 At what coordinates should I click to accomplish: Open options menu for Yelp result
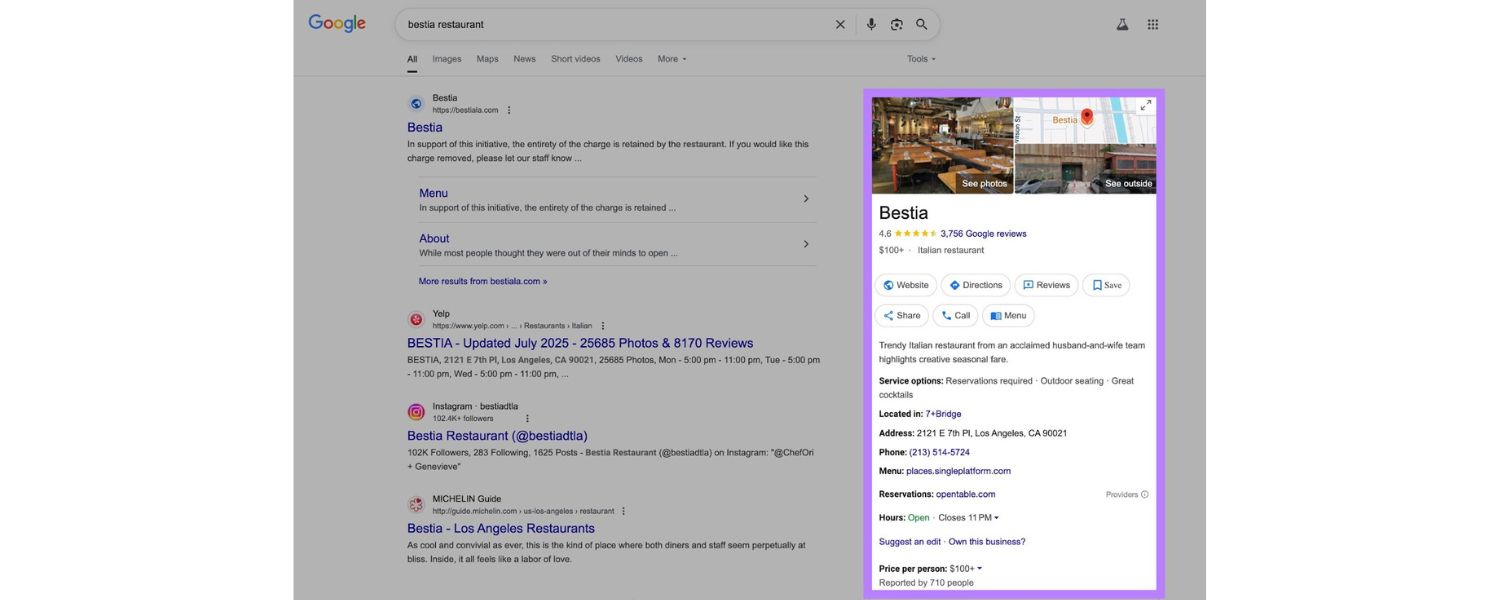[x=603, y=326]
